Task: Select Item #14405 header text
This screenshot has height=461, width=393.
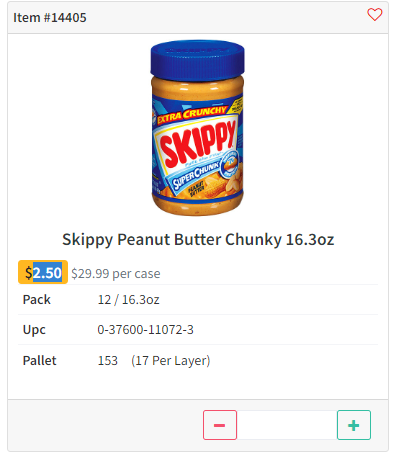Action: click(x=50, y=18)
